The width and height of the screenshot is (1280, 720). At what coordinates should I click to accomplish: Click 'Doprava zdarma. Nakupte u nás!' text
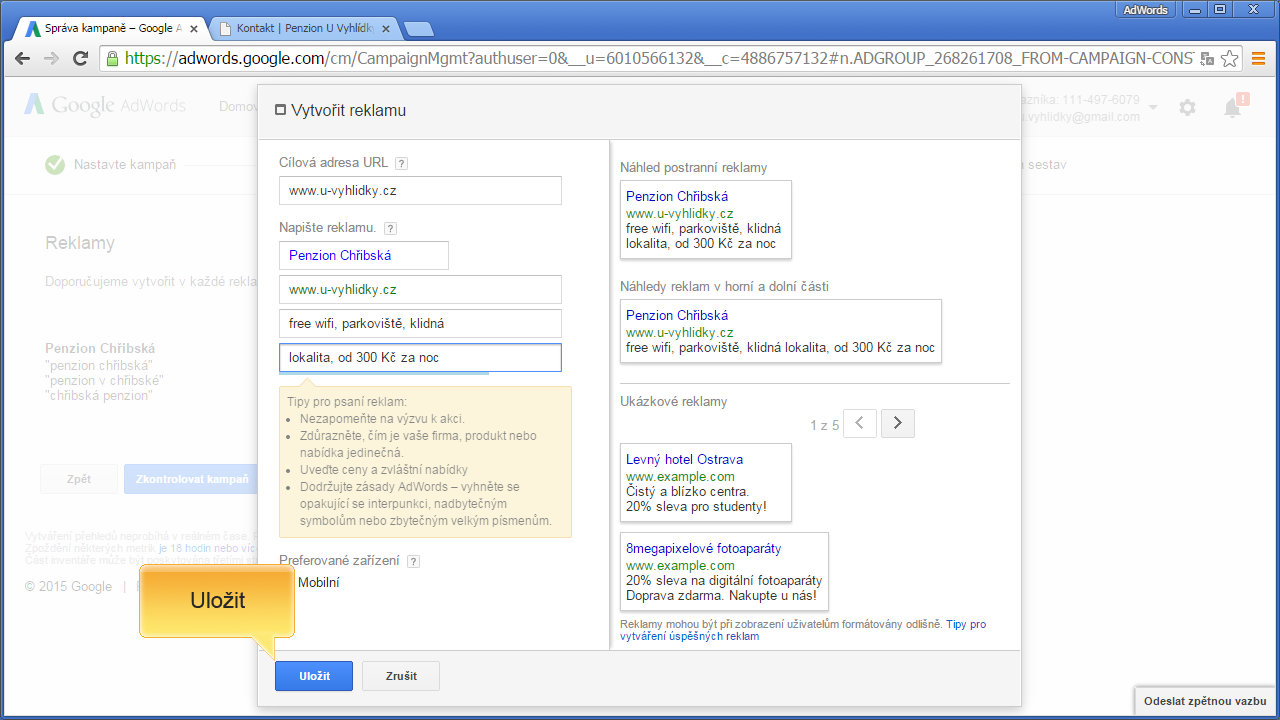[x=721, y=596]
